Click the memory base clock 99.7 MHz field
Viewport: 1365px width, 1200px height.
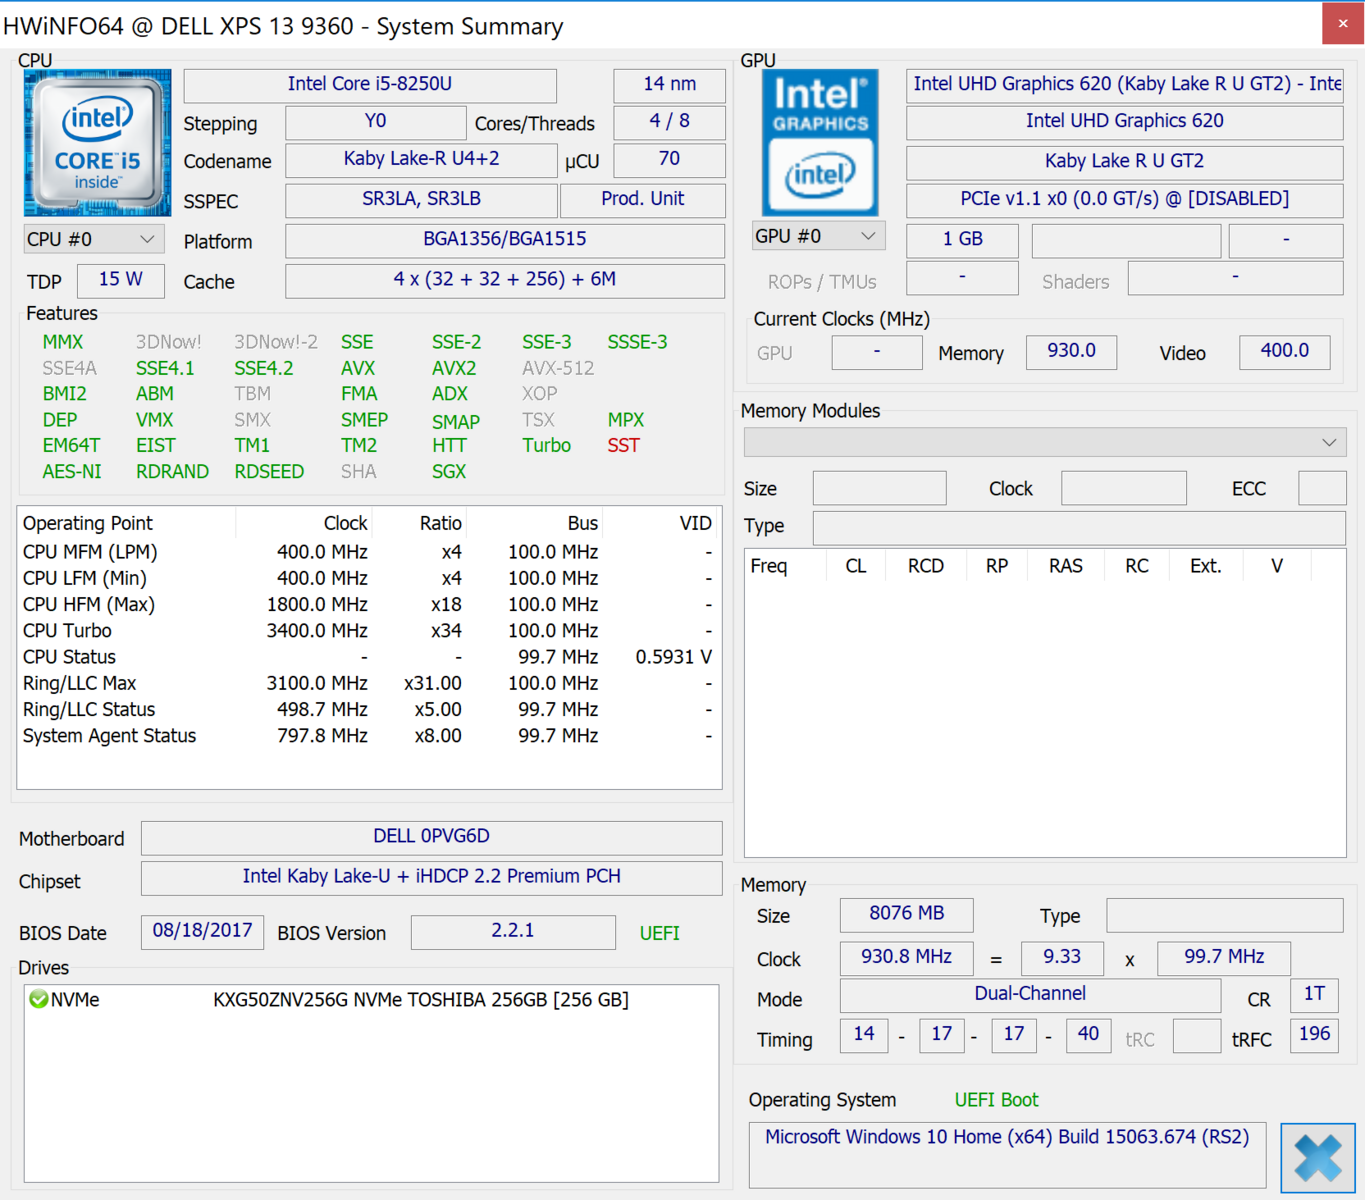click(1224, 958)
